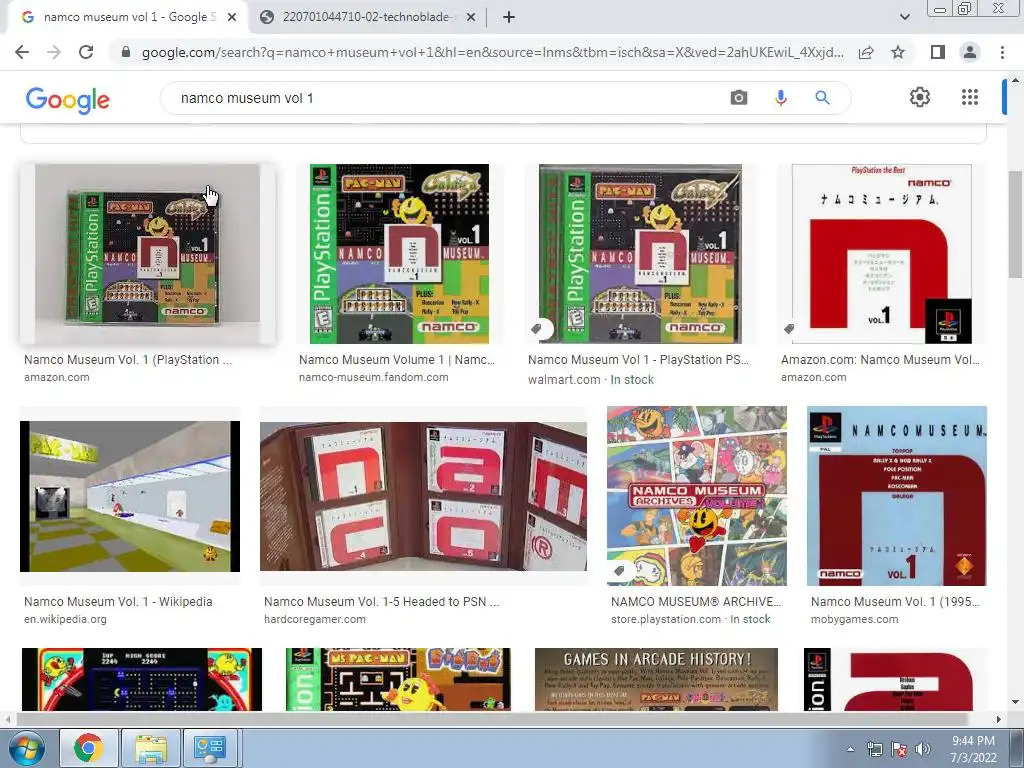Click store.playstation.com · In stock source

coord(691,619)
